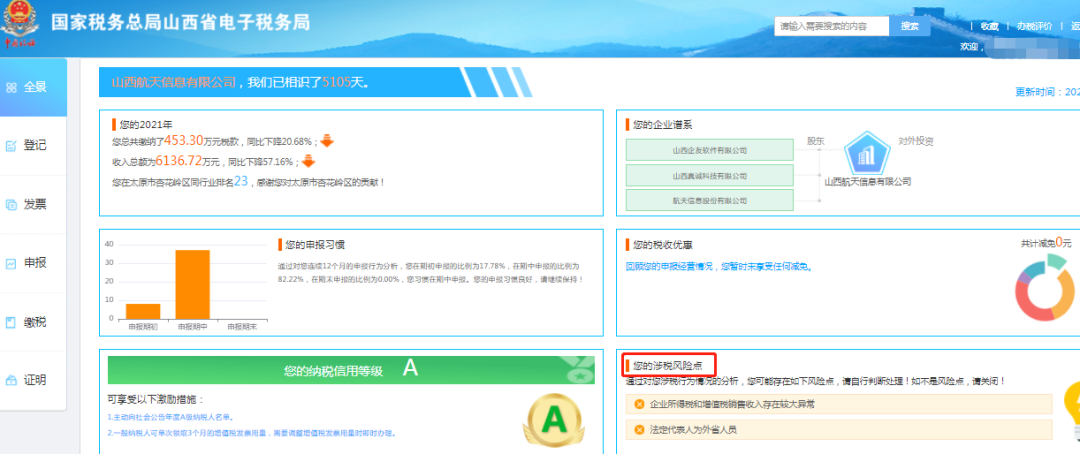1080x454 pixels.
Task: Dismiss risk 企业所得税和增值税销售收入存在较大异常
Action: (x=638, y=404)
